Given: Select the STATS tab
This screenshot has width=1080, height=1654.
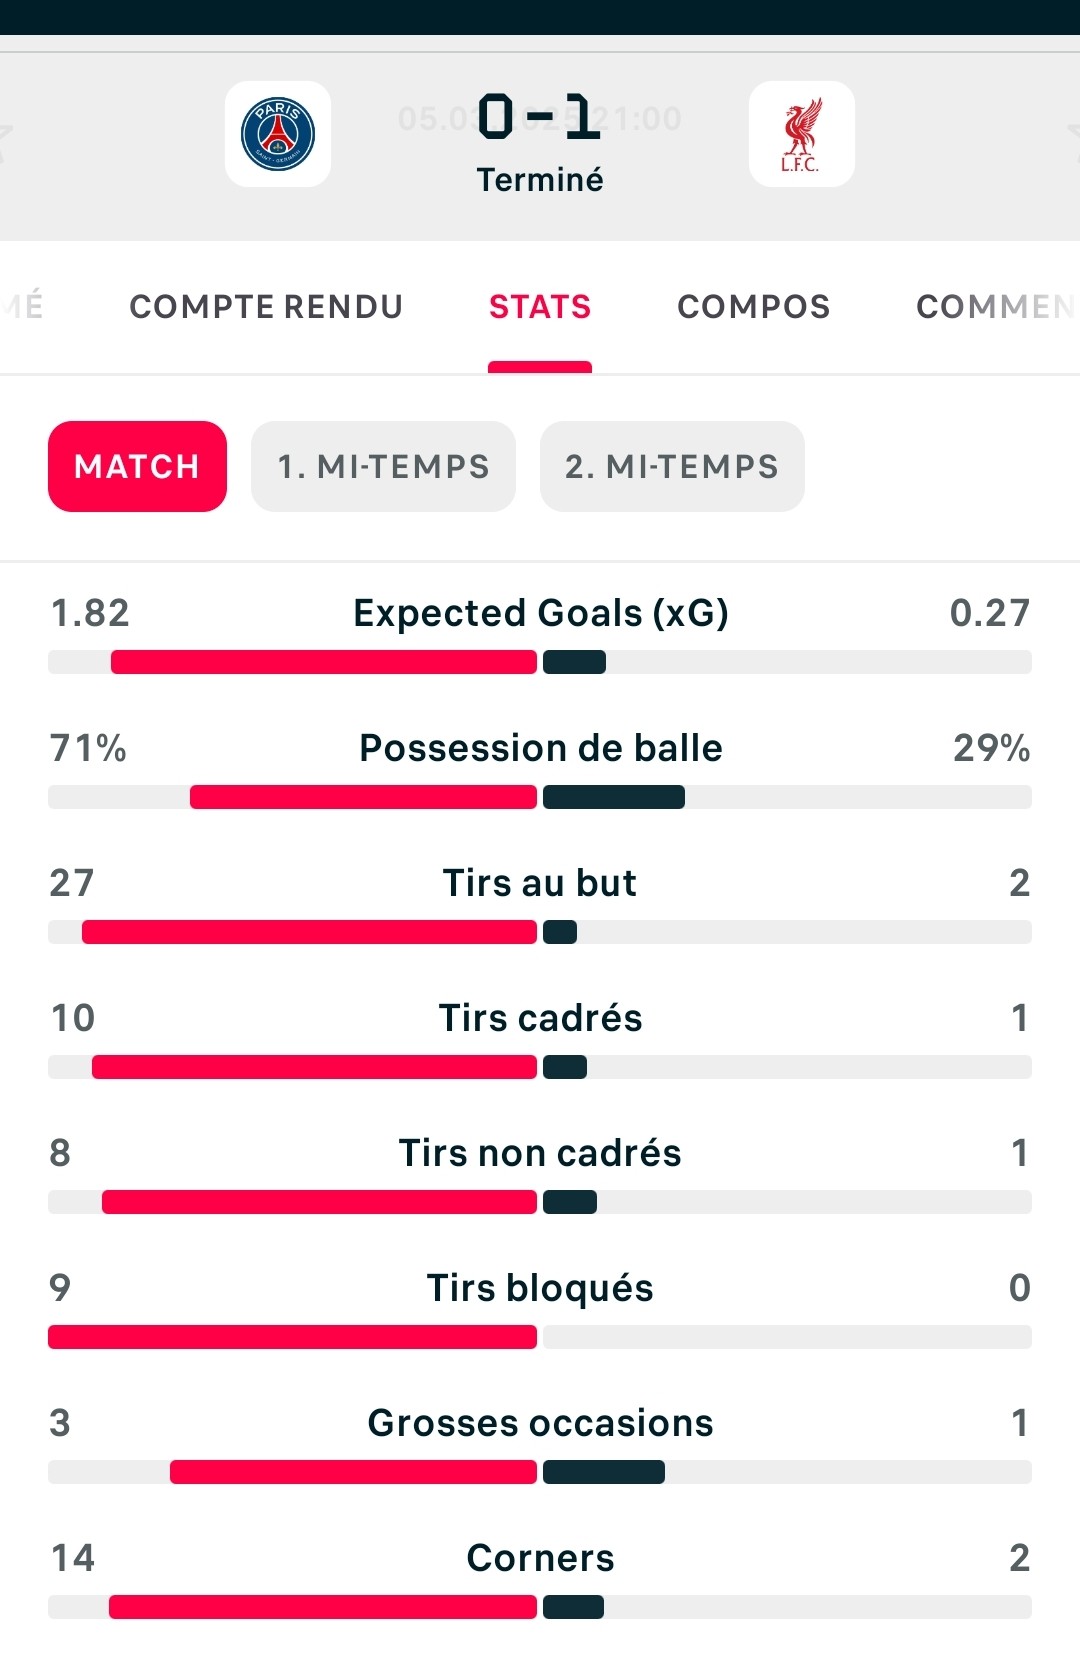Looking at the screenshot, I should (540, 306).
